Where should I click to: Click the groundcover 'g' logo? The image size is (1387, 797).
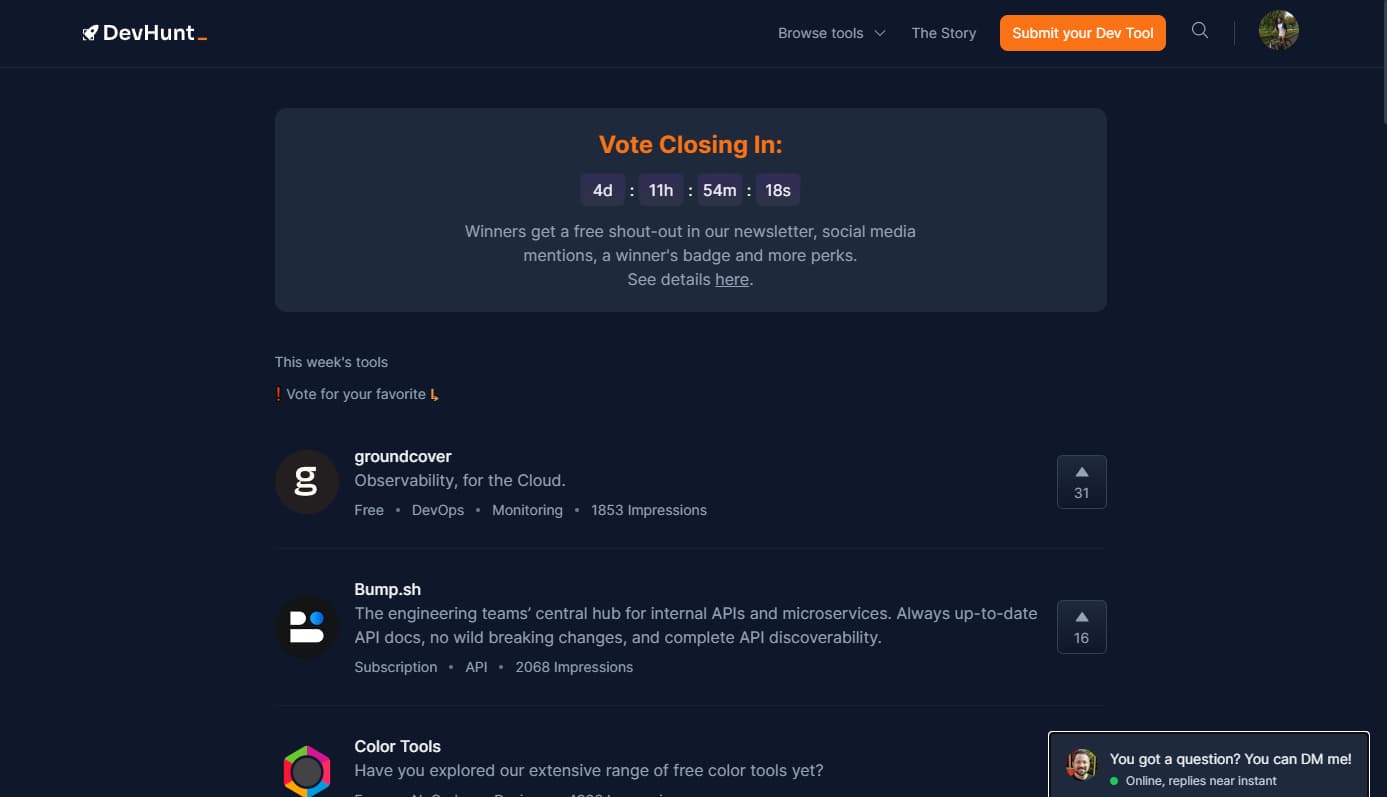click(x=306, y=481)
